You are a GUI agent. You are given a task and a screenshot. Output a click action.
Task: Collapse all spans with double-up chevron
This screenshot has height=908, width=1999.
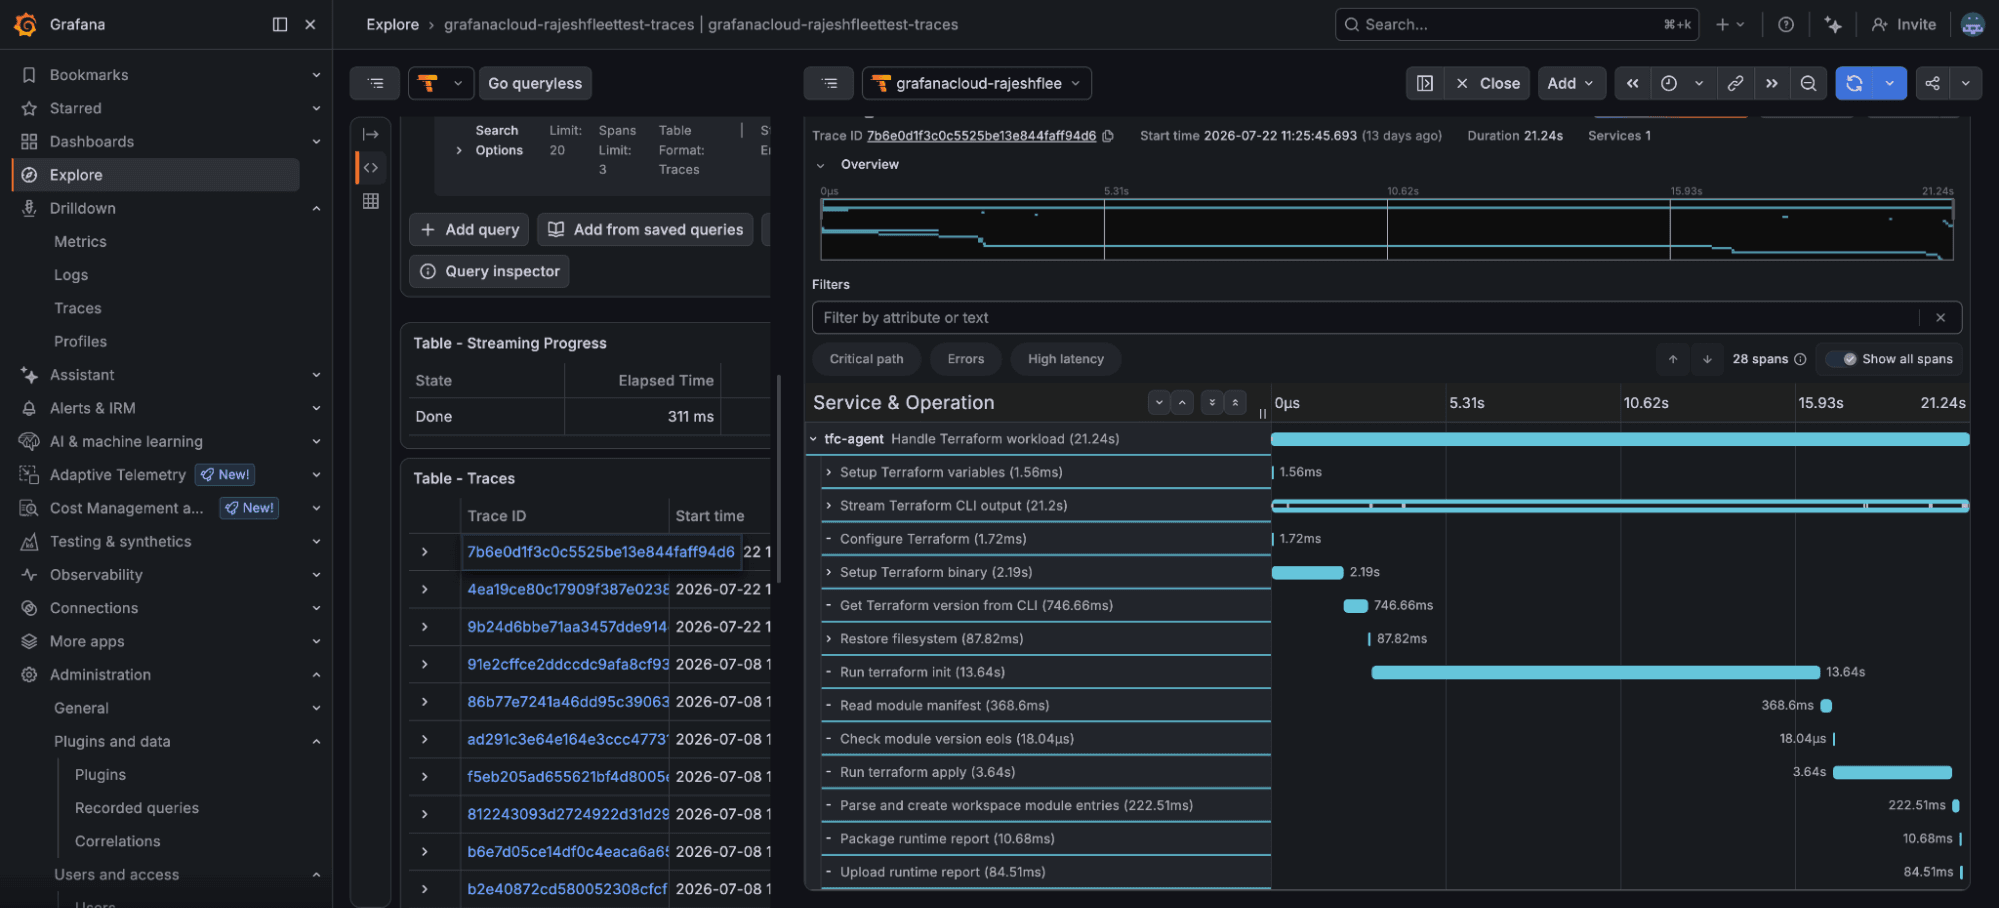(1235, 403)
